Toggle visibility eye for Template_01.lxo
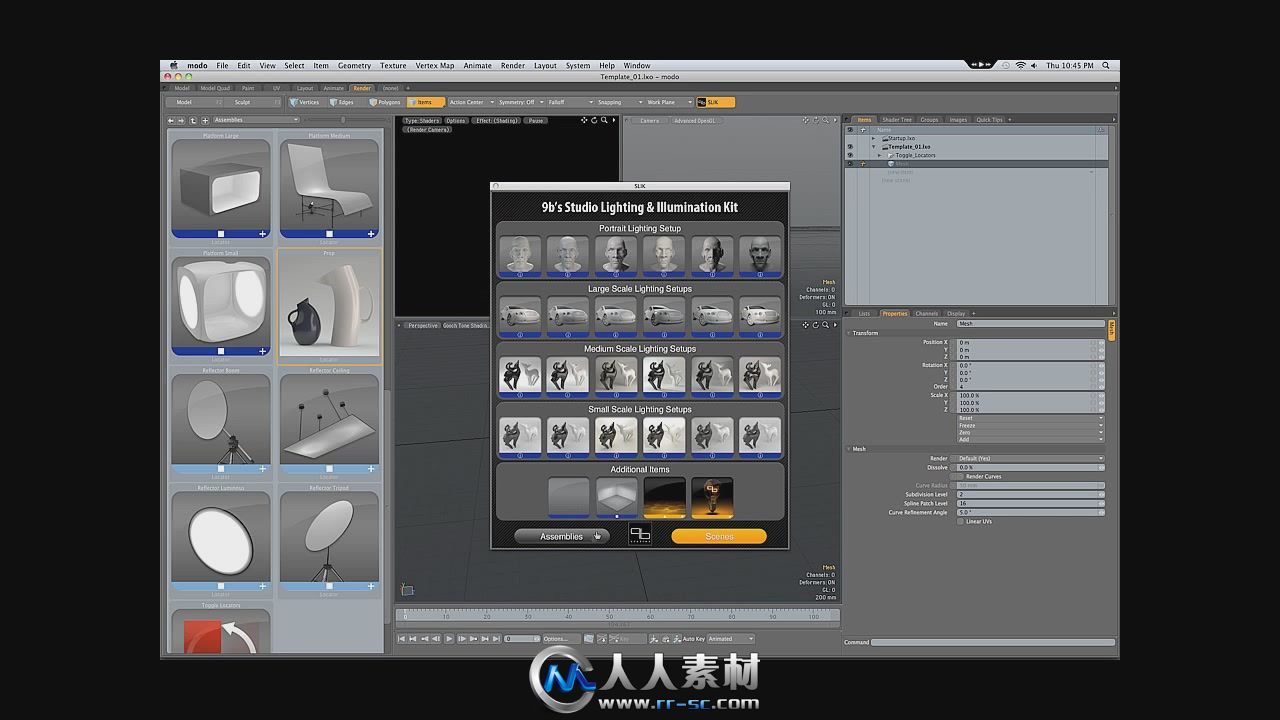The height and width of the screenshot is (720, 1280). [x=850, y=147]
